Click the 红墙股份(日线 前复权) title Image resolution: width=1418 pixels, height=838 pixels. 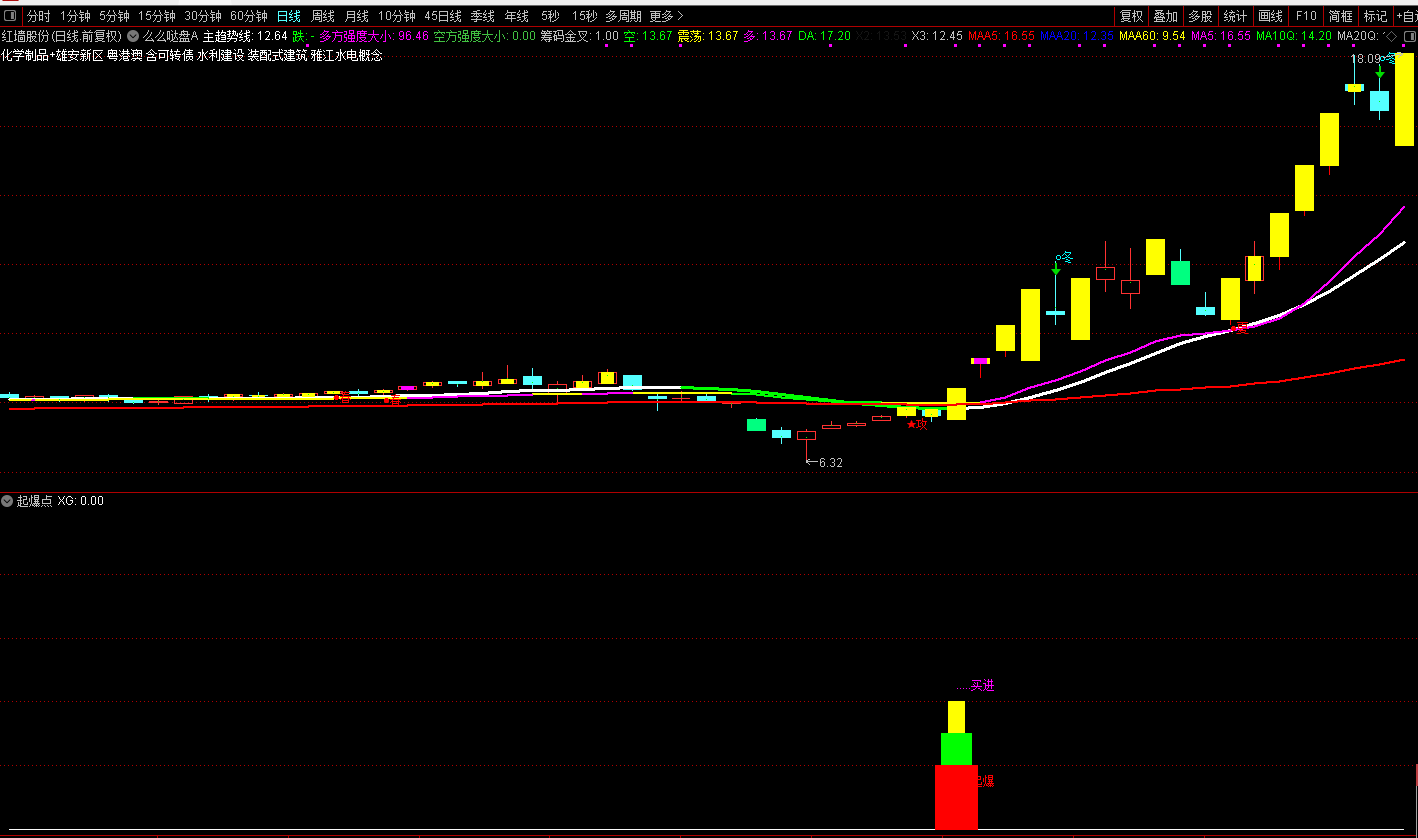click(x=61, y=36)
